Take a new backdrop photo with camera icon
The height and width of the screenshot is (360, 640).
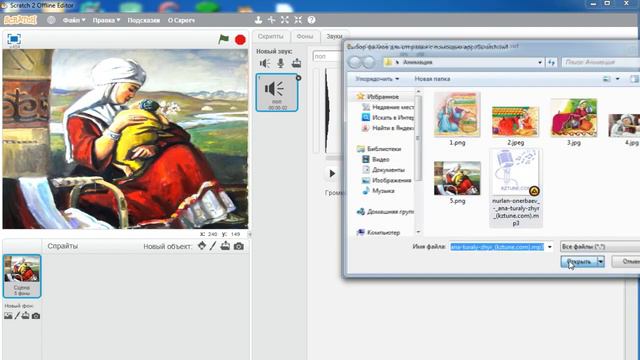tap(36, 316)
